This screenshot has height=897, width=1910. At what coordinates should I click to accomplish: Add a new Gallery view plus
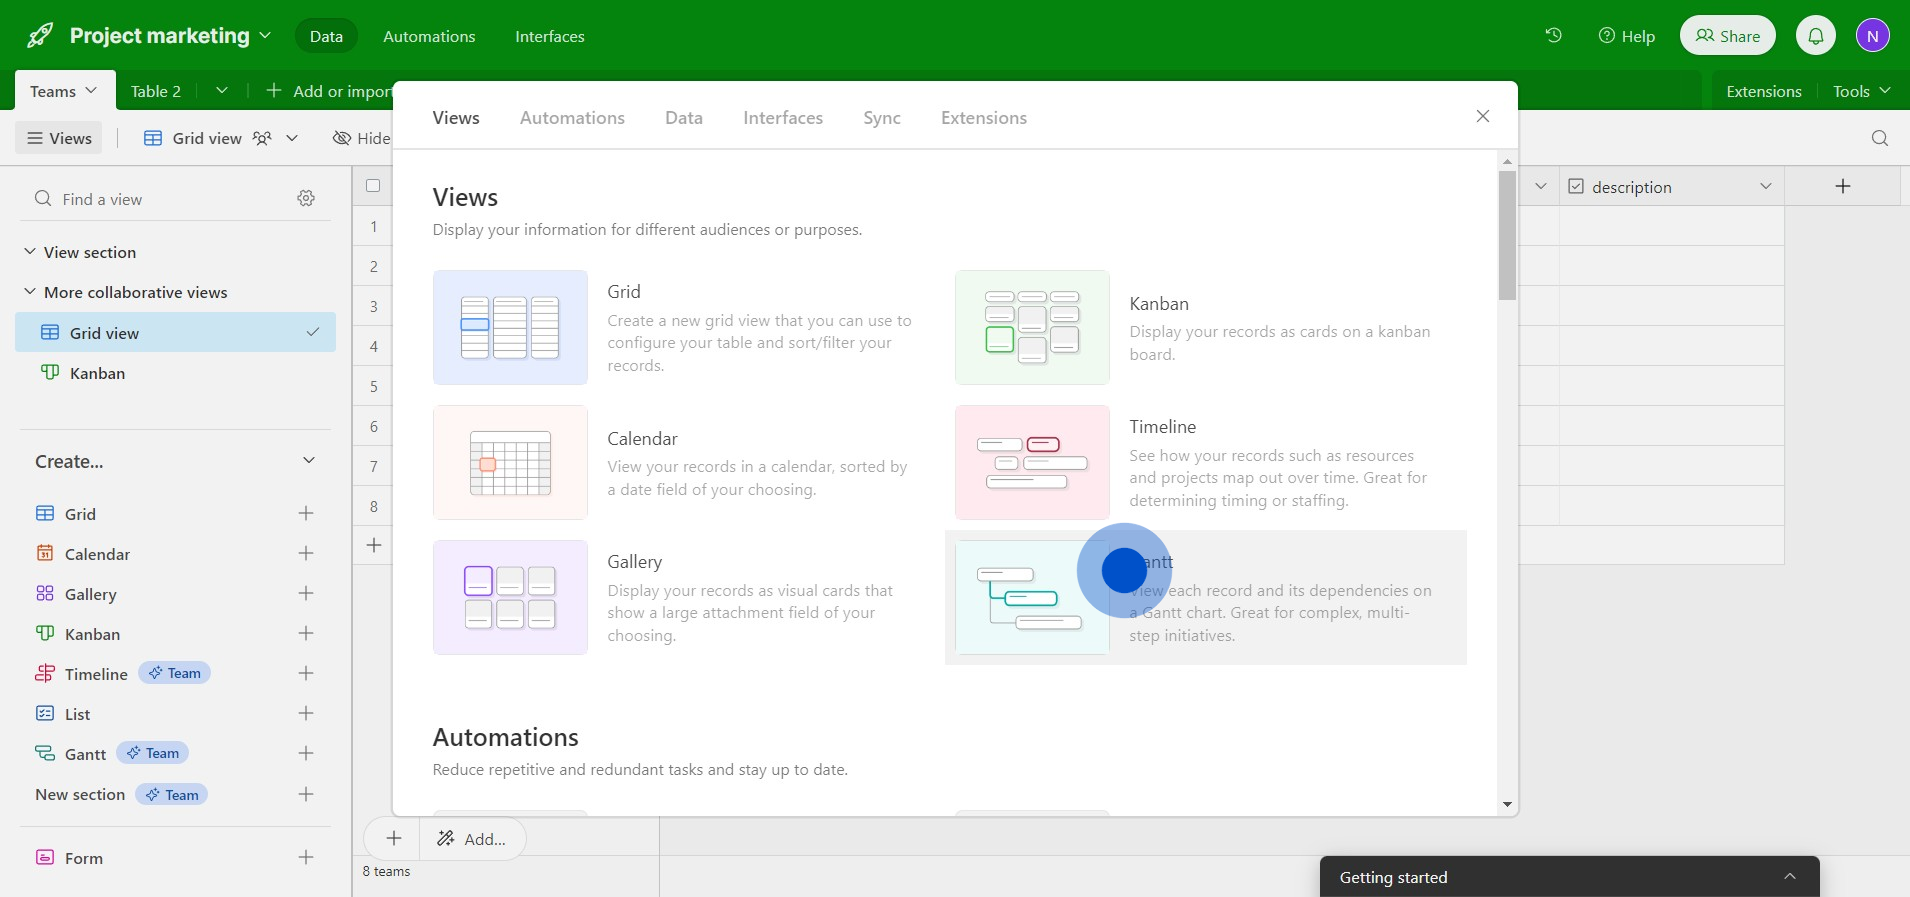pos(306,593)
